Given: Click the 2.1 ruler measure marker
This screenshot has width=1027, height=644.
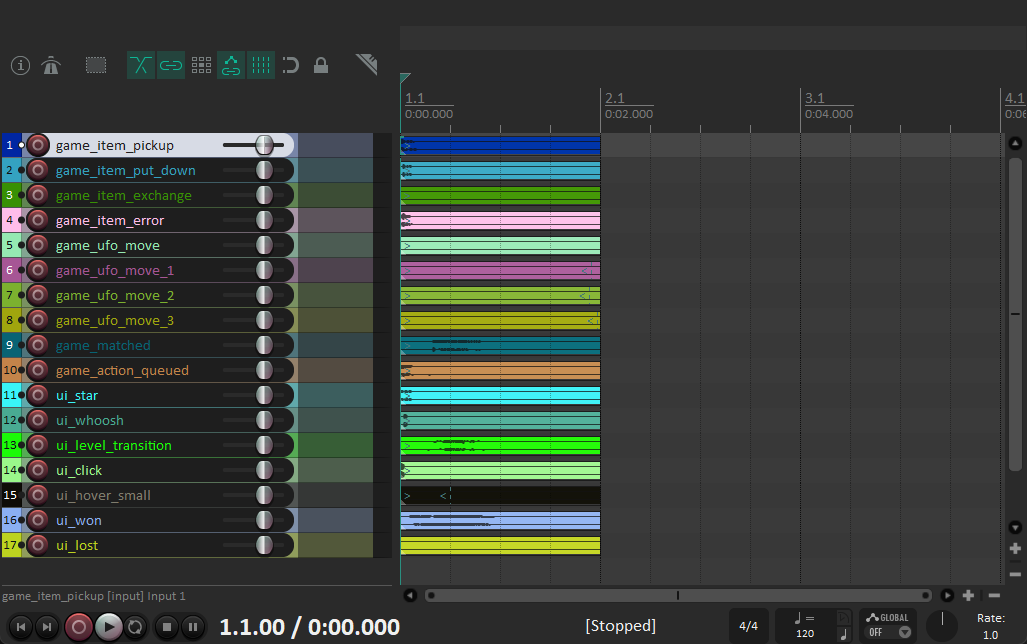Looking at the screenshot, I should (x=614, y=98).
